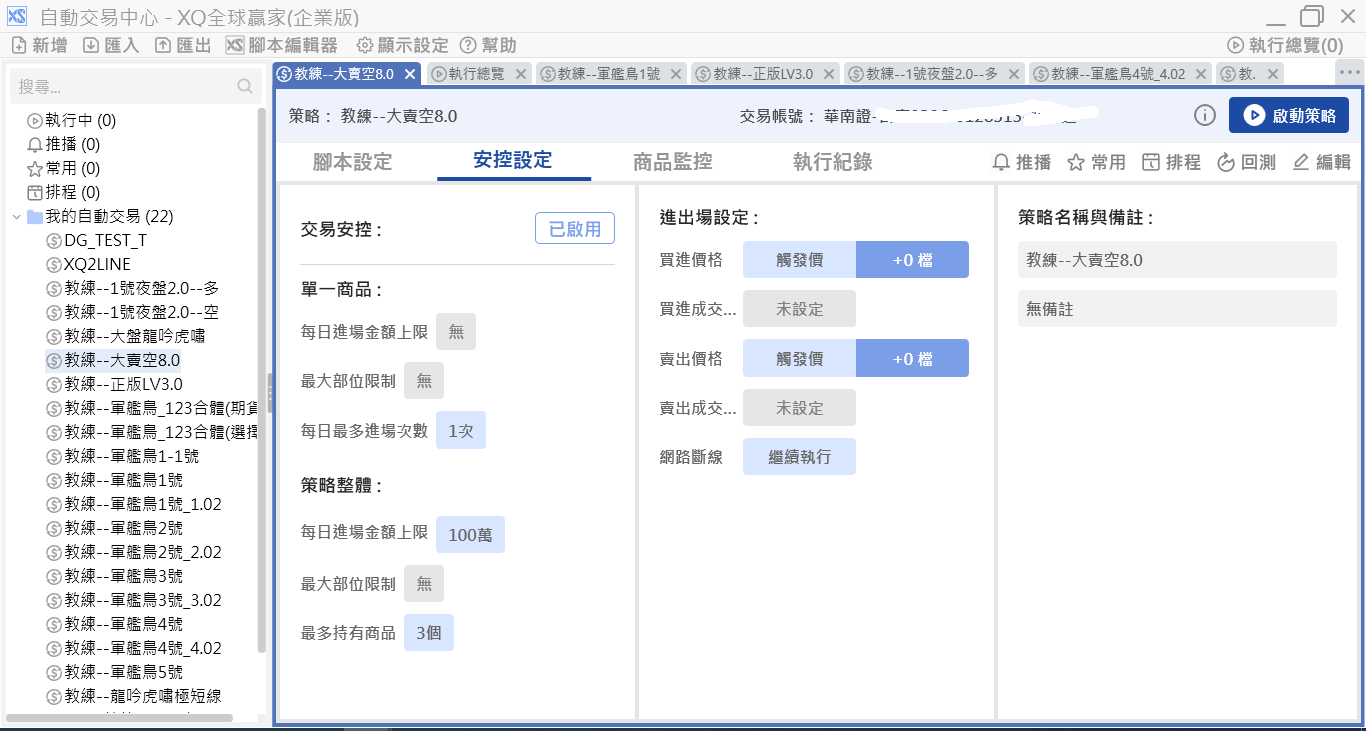Edit the 無備註 notes field
1366x731 pixels.
[1177, 309]
